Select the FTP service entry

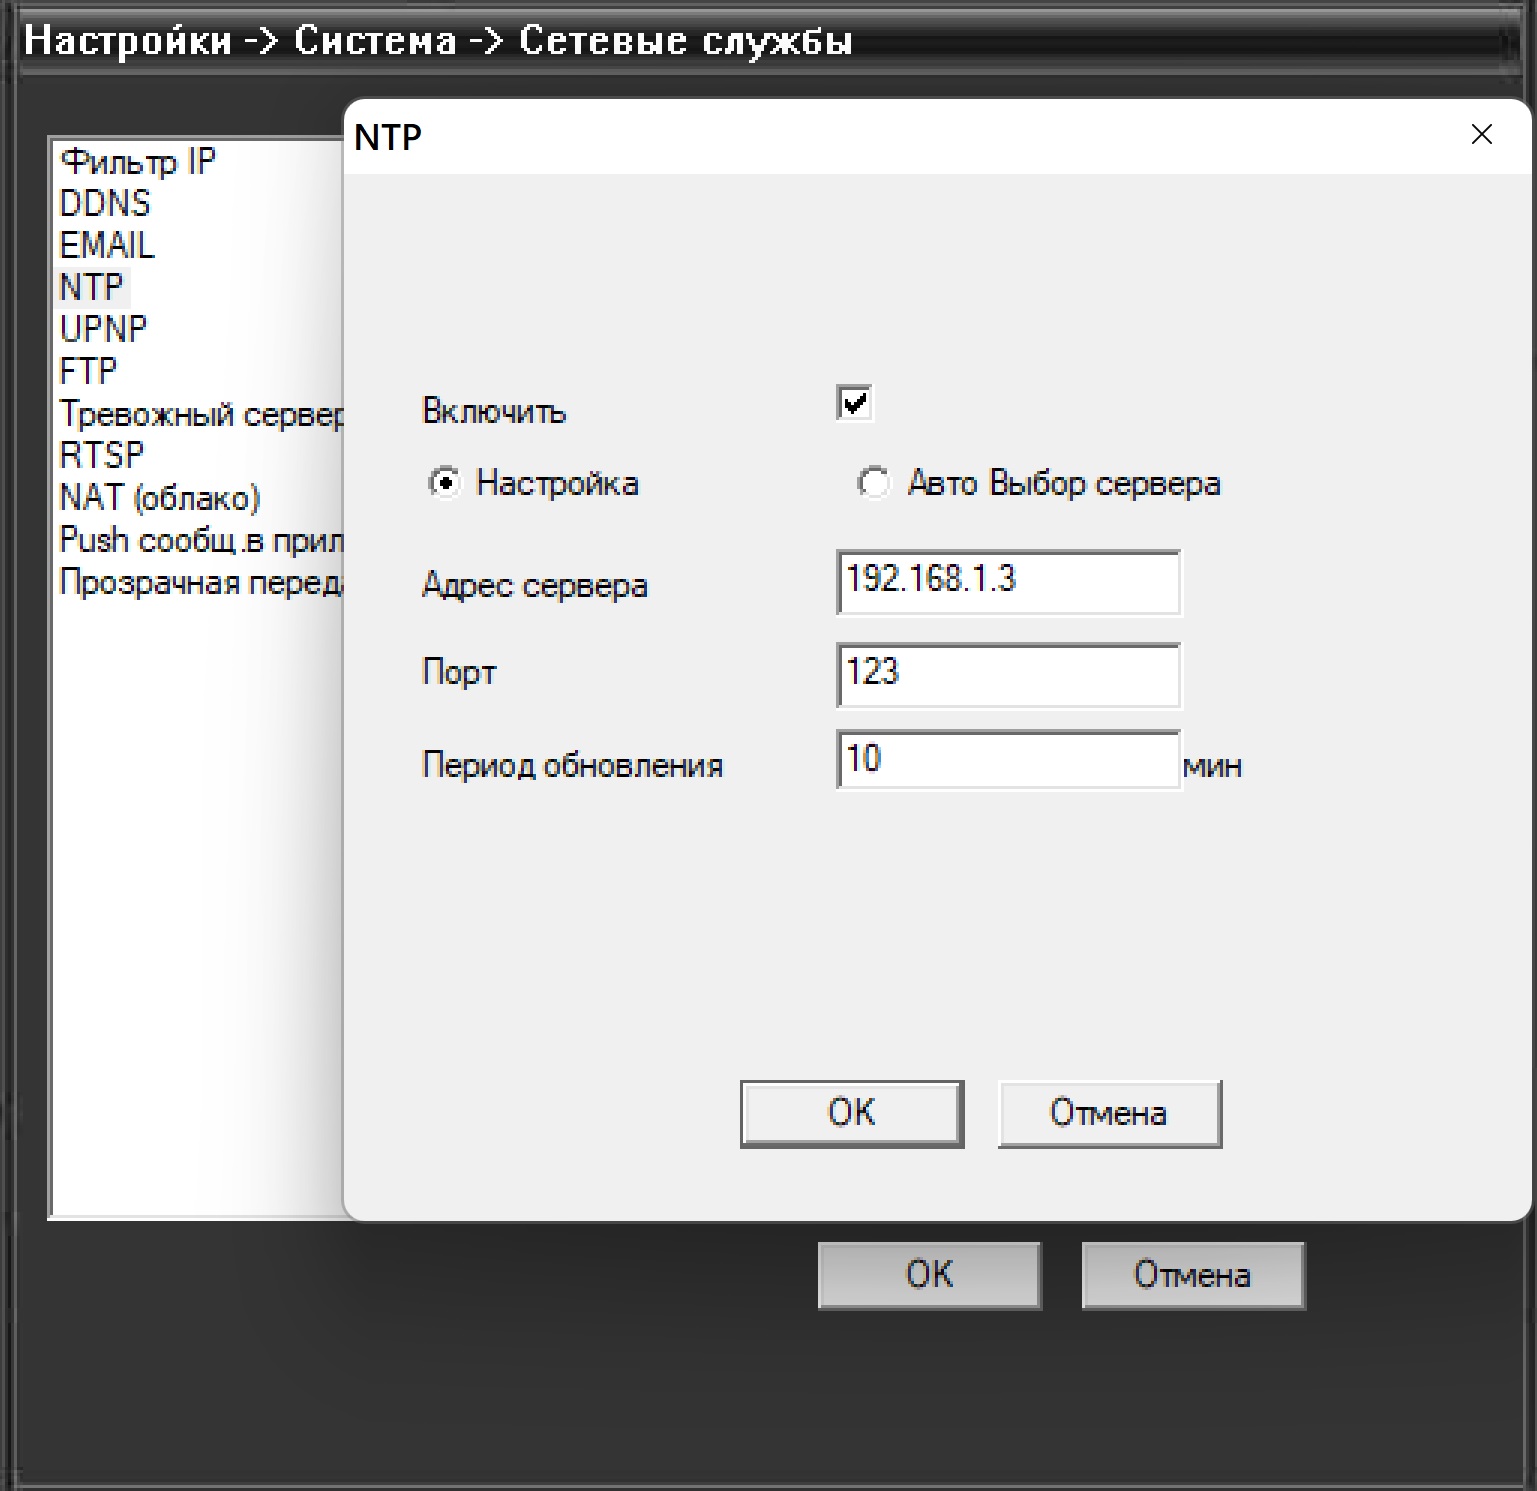tap(89, 371)
